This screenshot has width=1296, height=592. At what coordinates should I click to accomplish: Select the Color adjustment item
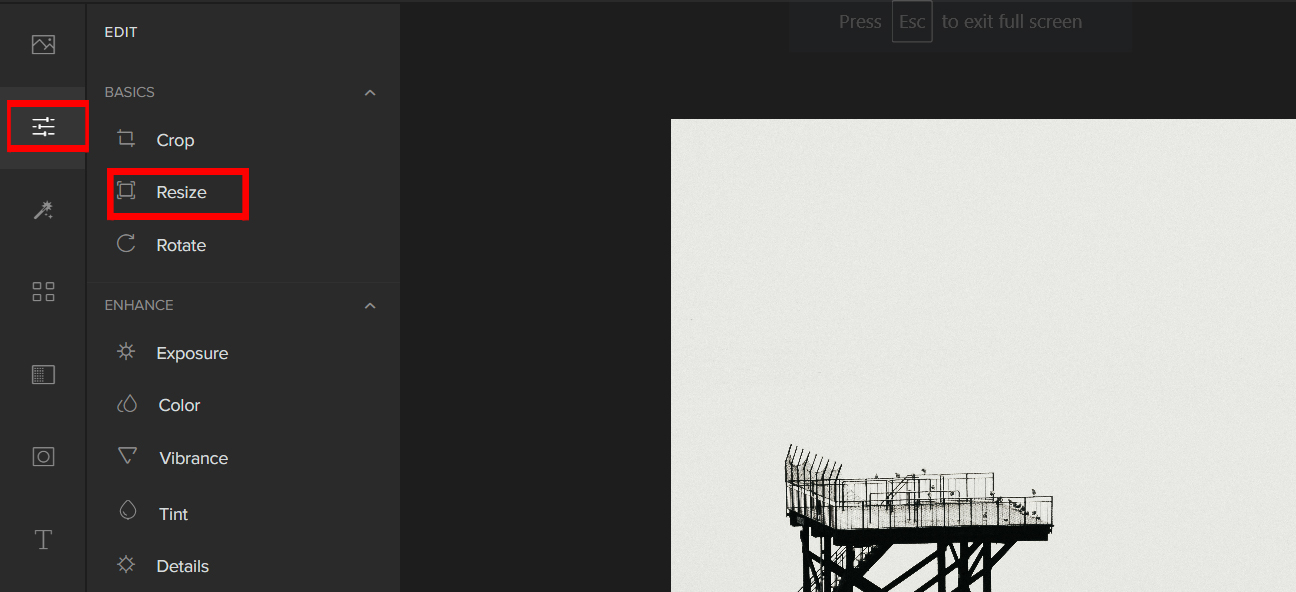(x=179, y=405)
